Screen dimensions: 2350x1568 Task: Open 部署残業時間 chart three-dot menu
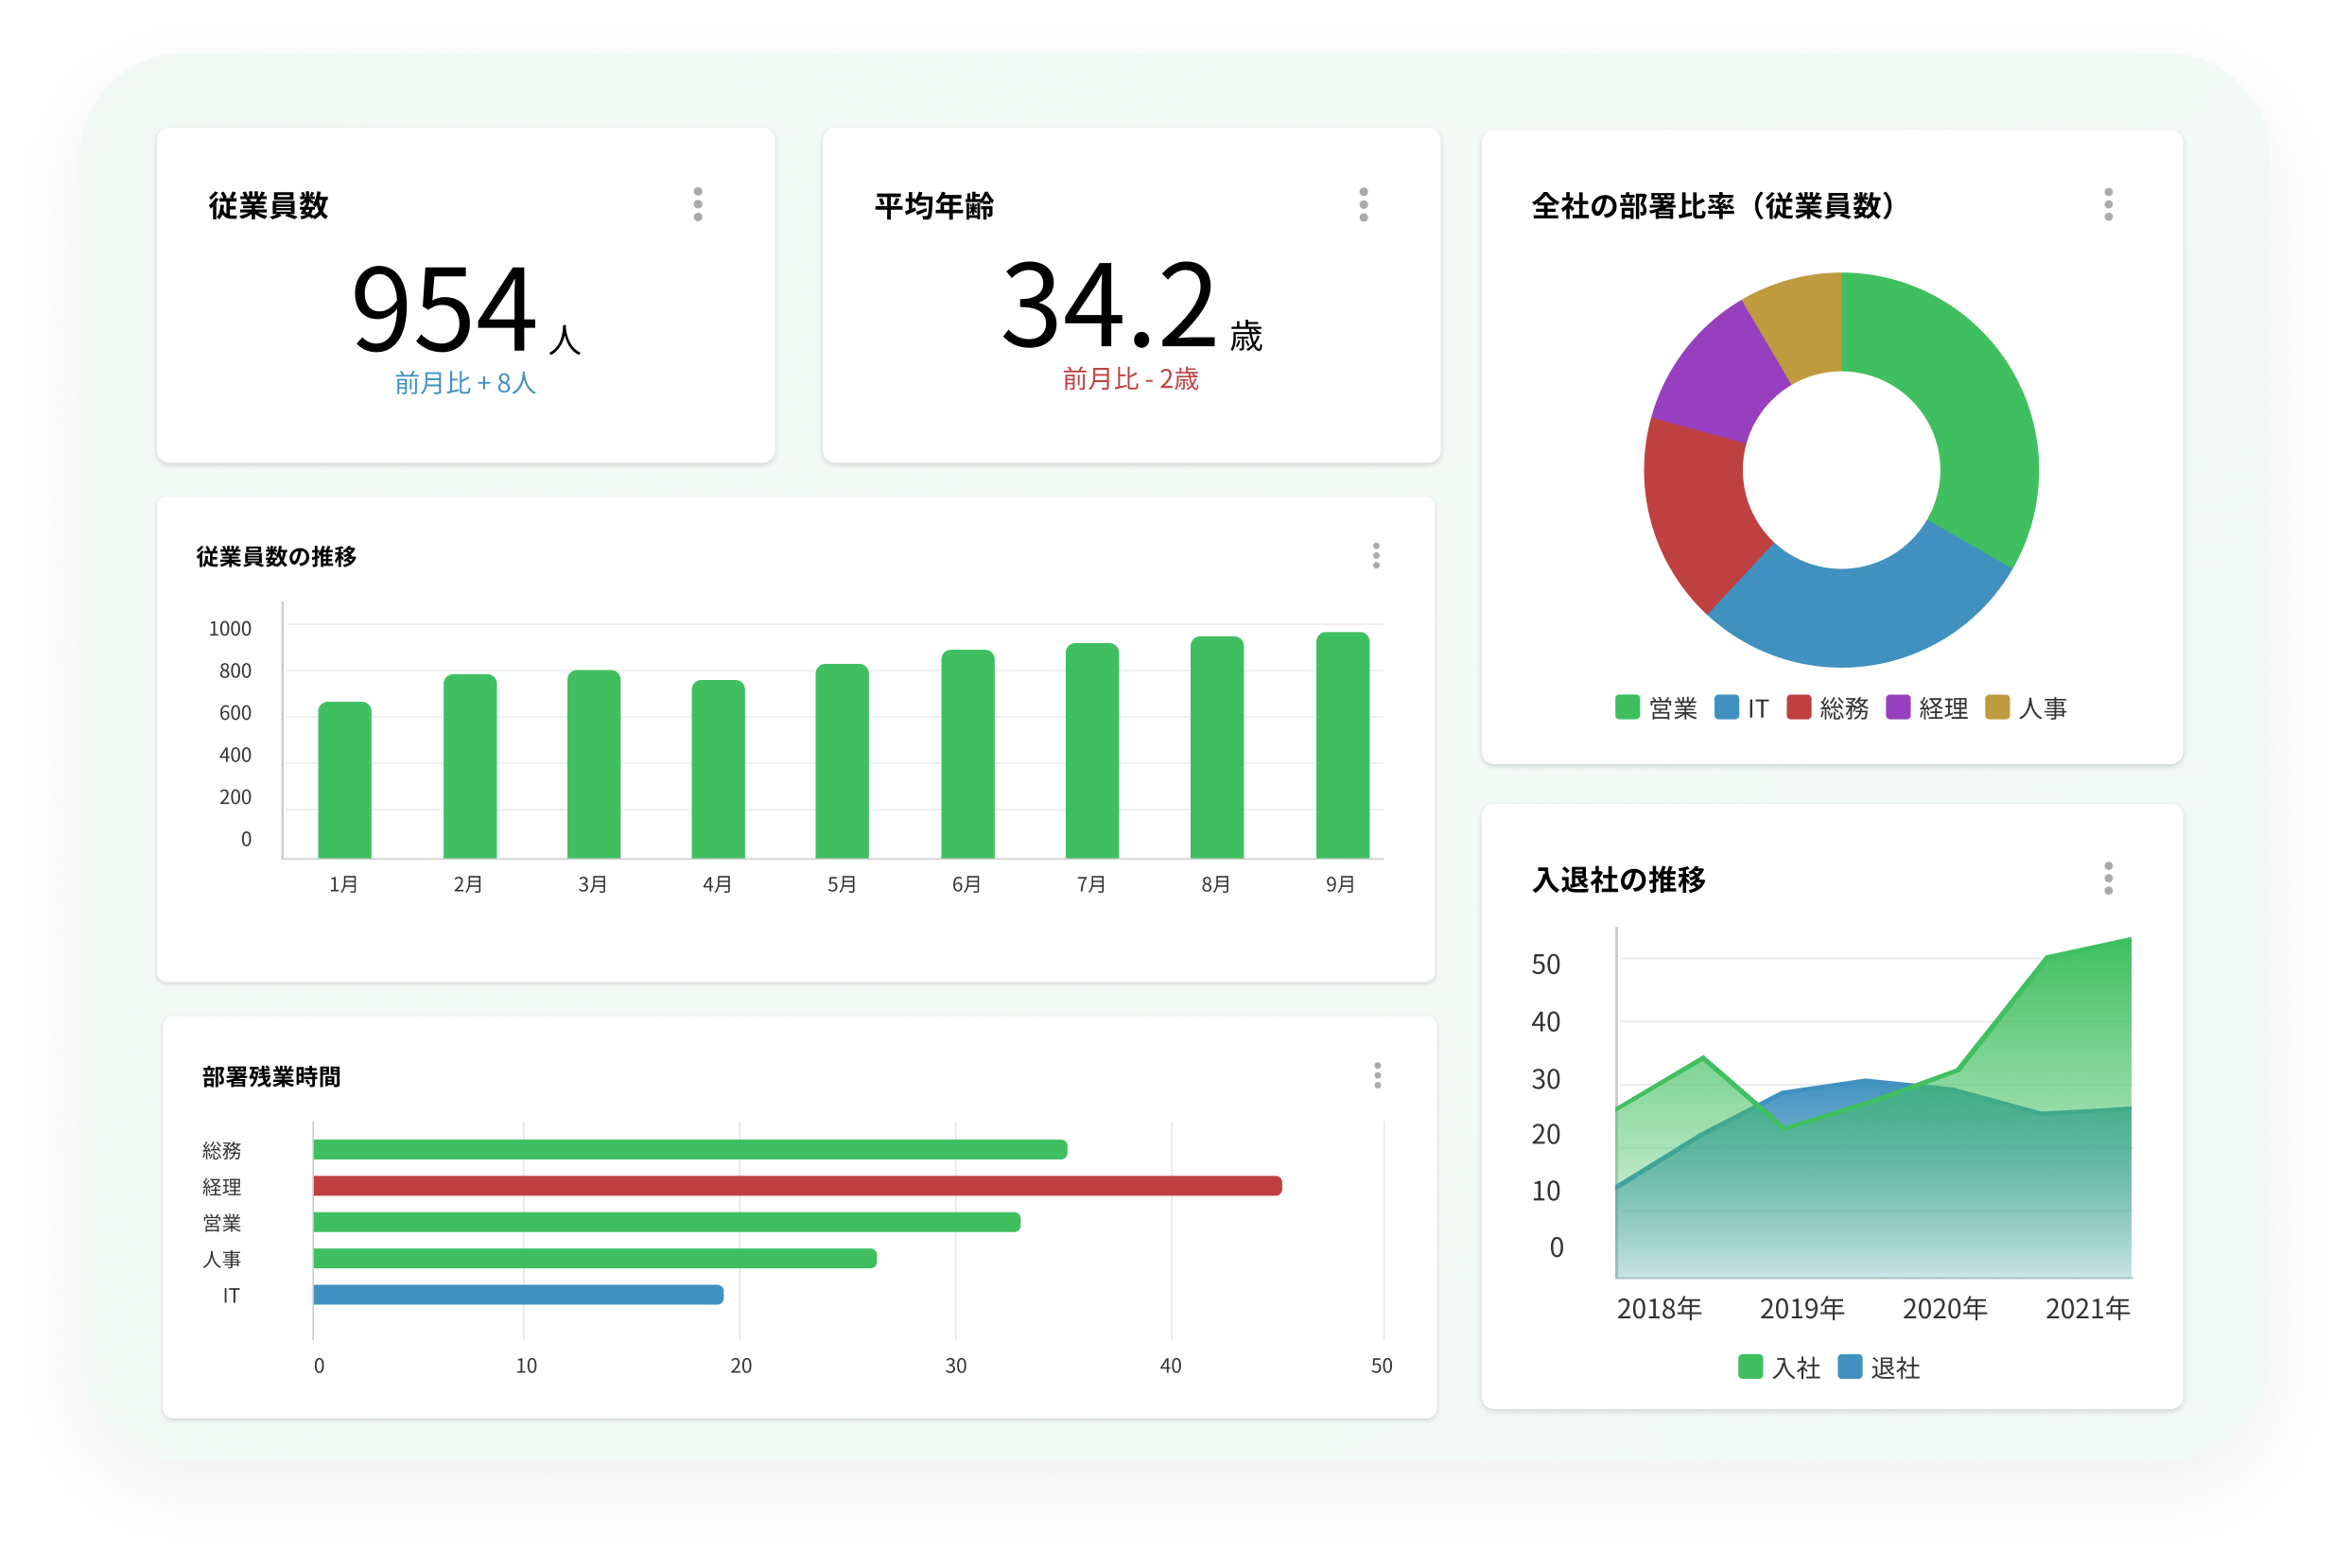pyautogui.click(x=1377, y=1076)
